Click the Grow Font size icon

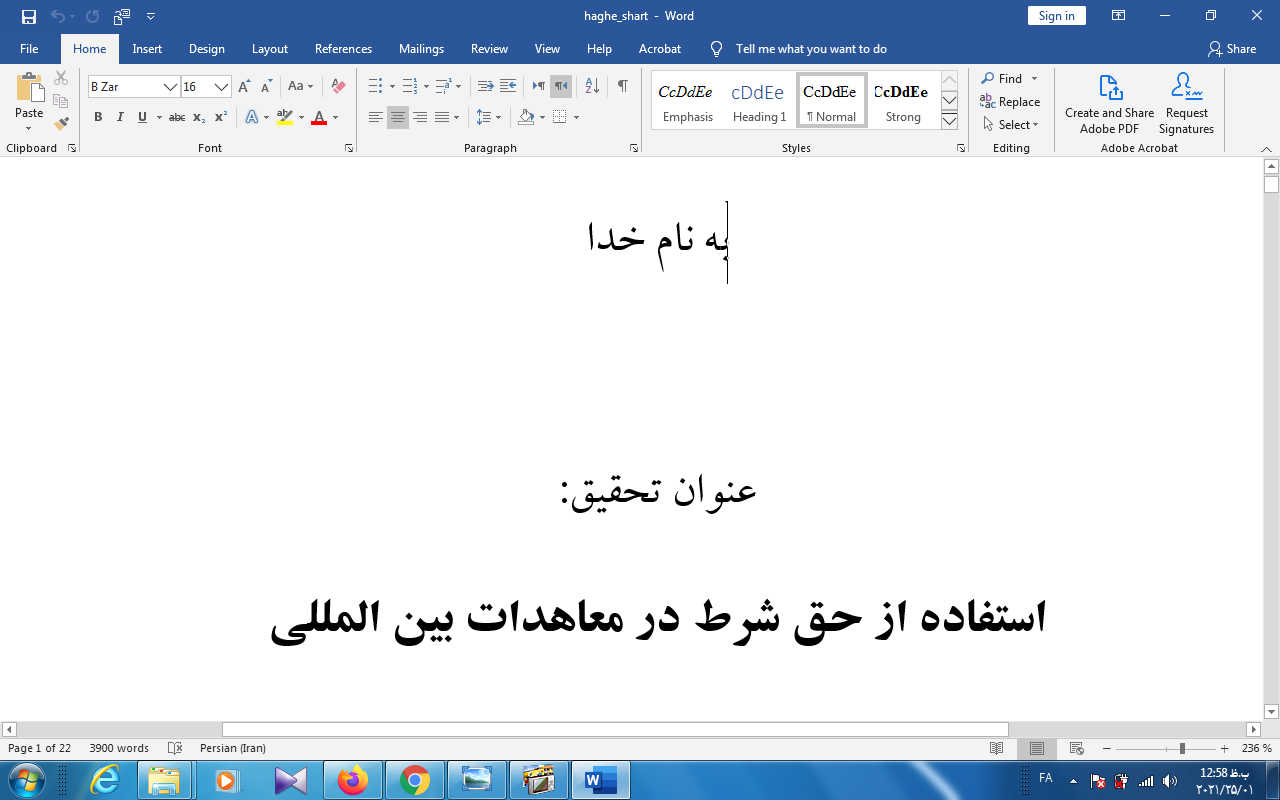pyautogui.click(x=244, y=87)
